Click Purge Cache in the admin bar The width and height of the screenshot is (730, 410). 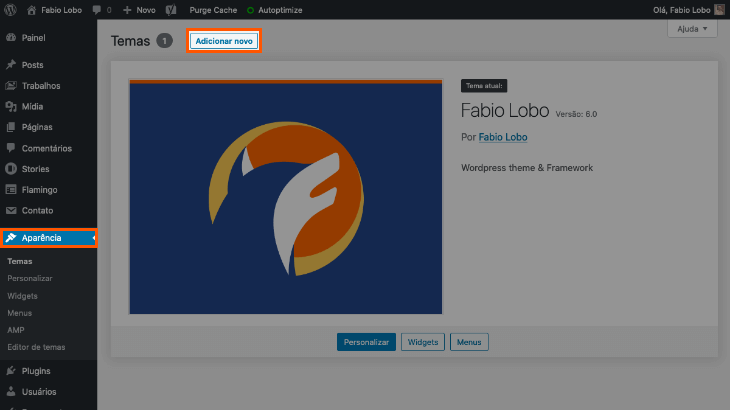coord(213,9)
